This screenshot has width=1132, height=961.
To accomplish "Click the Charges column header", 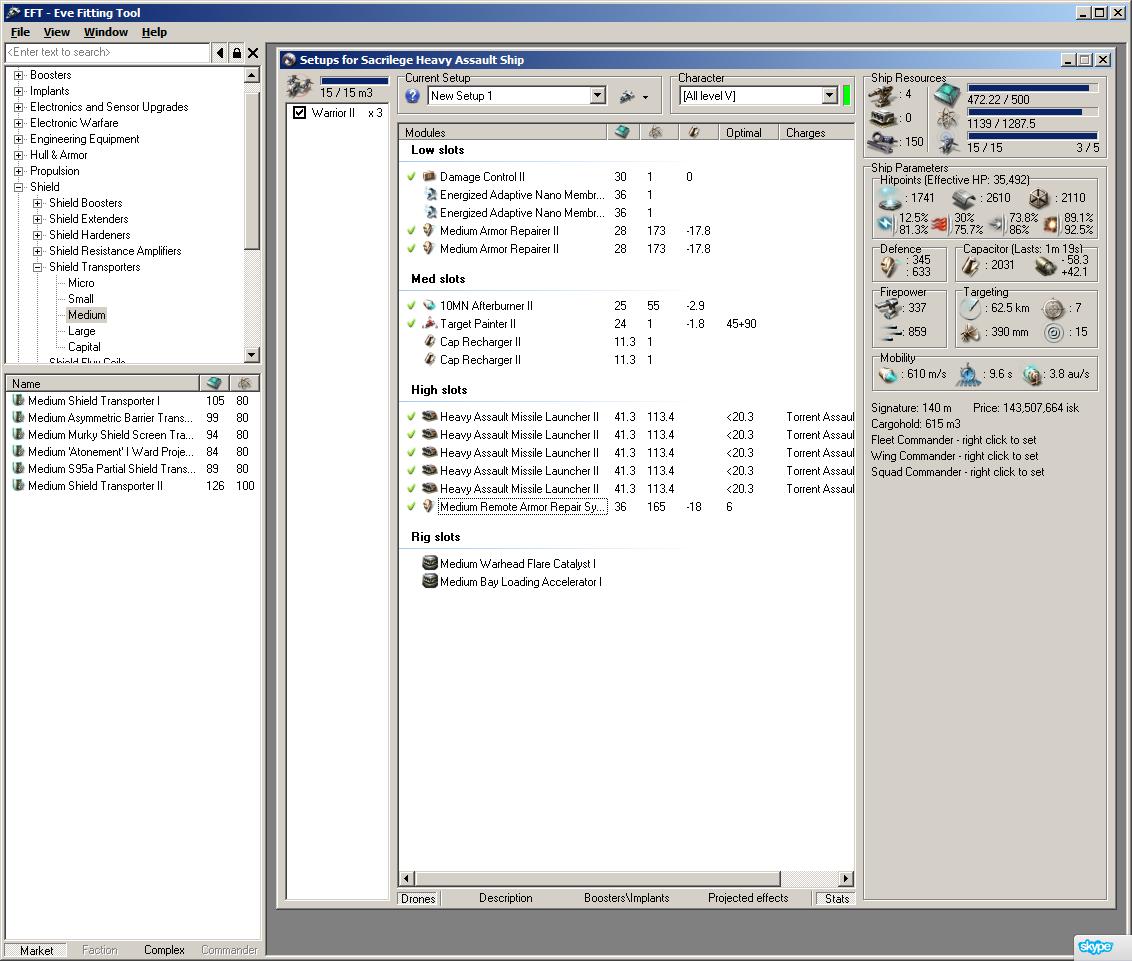I will click(816, 132).
